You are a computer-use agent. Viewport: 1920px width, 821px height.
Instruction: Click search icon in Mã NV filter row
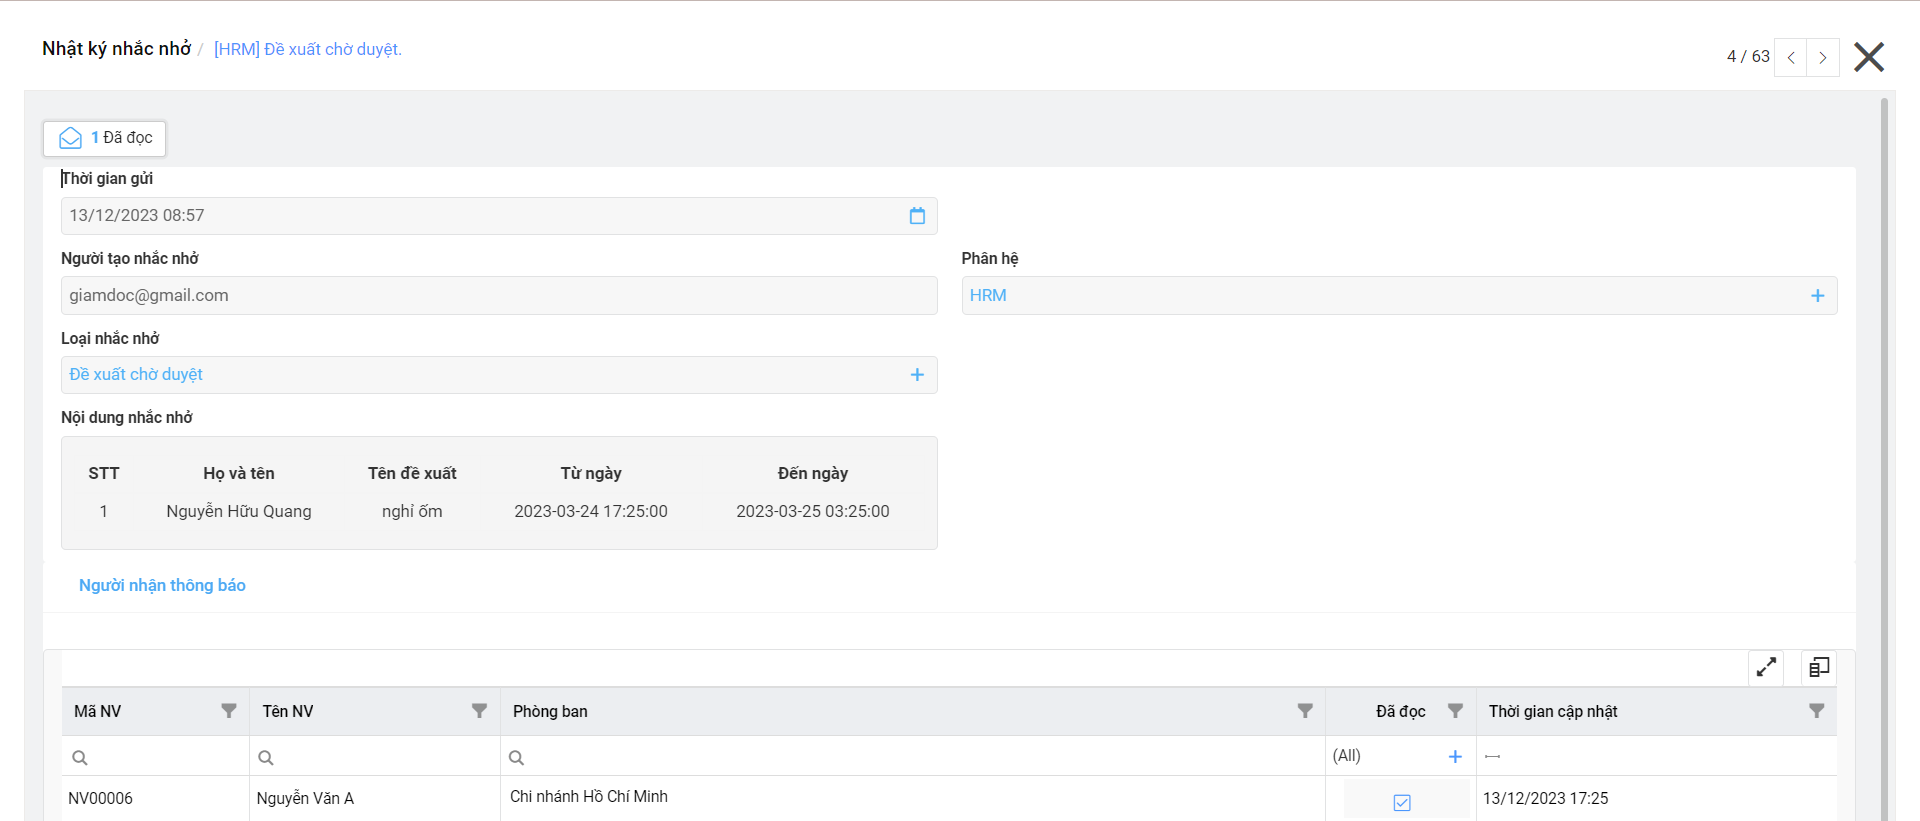coord(80,758)
